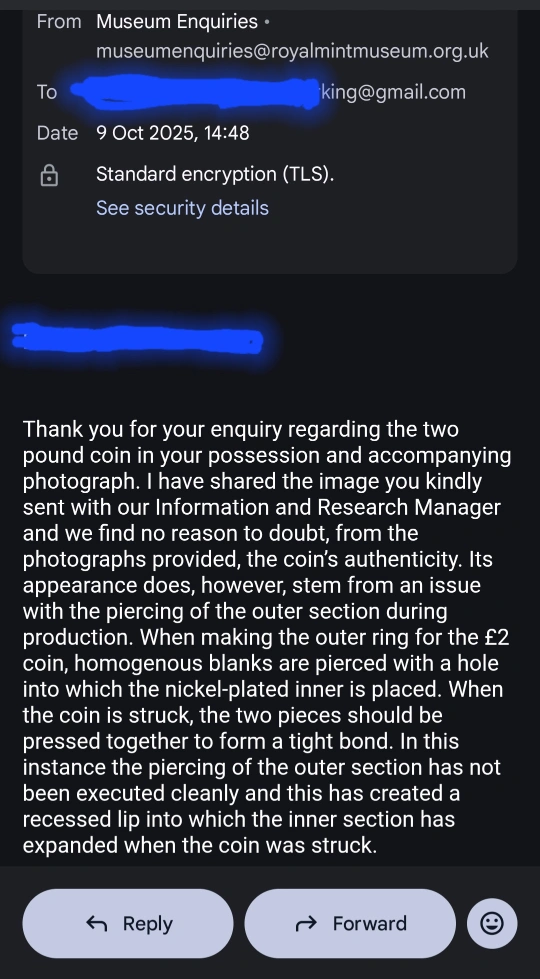
Task: Click the museumenquiries@royalmintmuseum.org.uk address
Action: 292,51
